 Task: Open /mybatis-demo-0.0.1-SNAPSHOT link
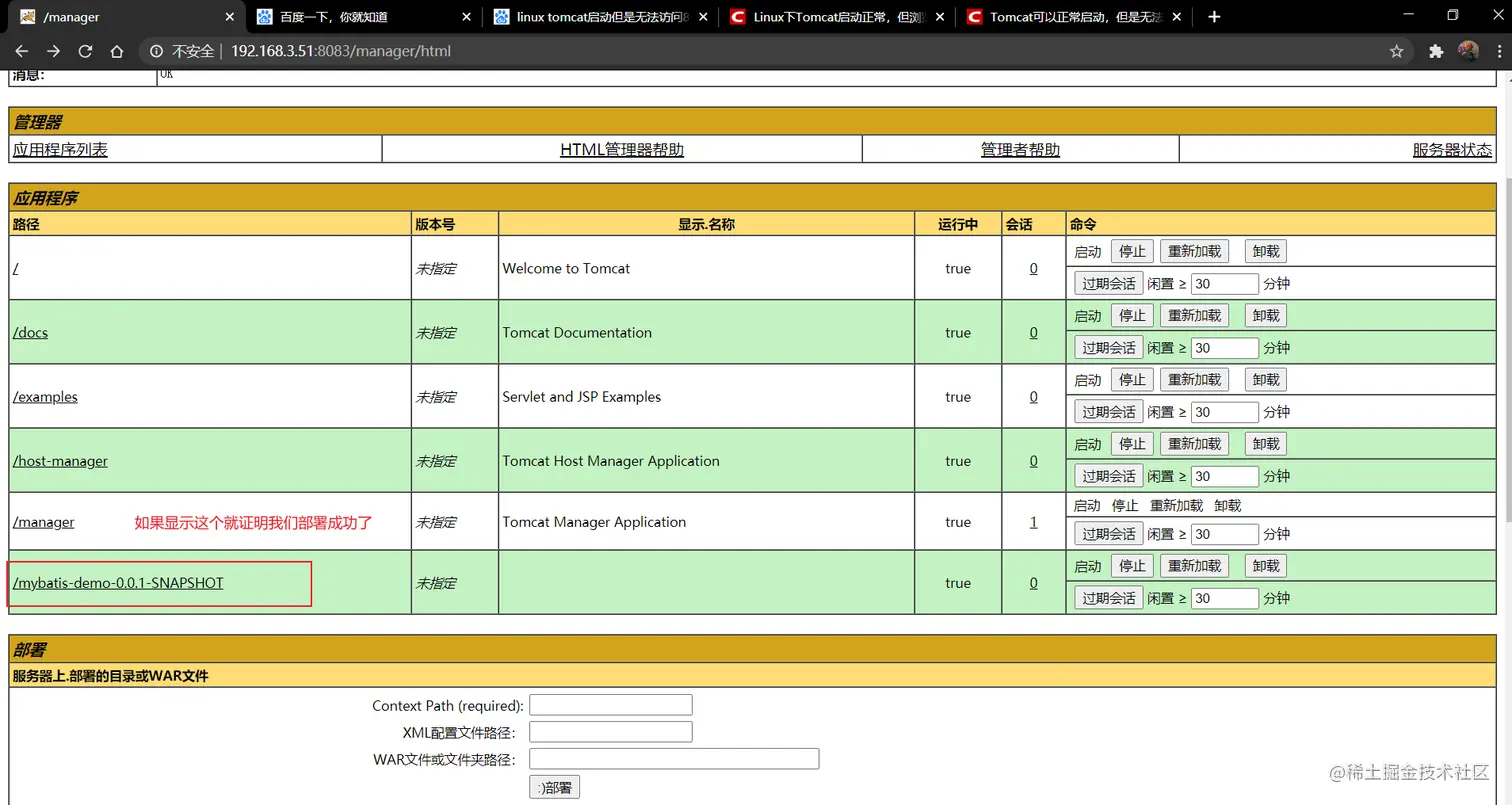(118, 582)
